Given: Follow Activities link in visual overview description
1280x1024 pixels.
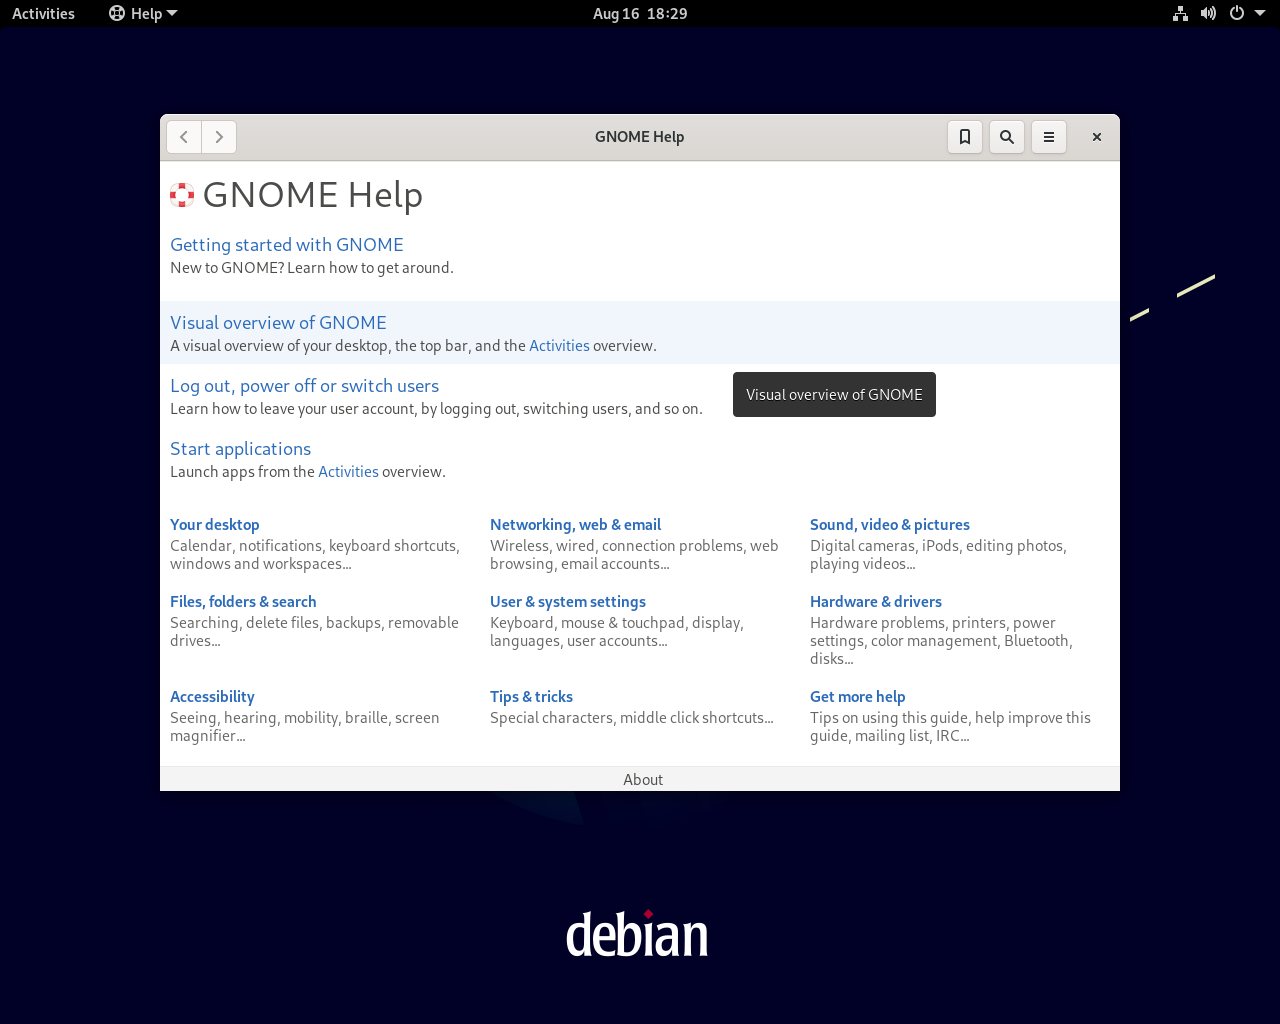Looking at the screenshot, I should 559,346.
